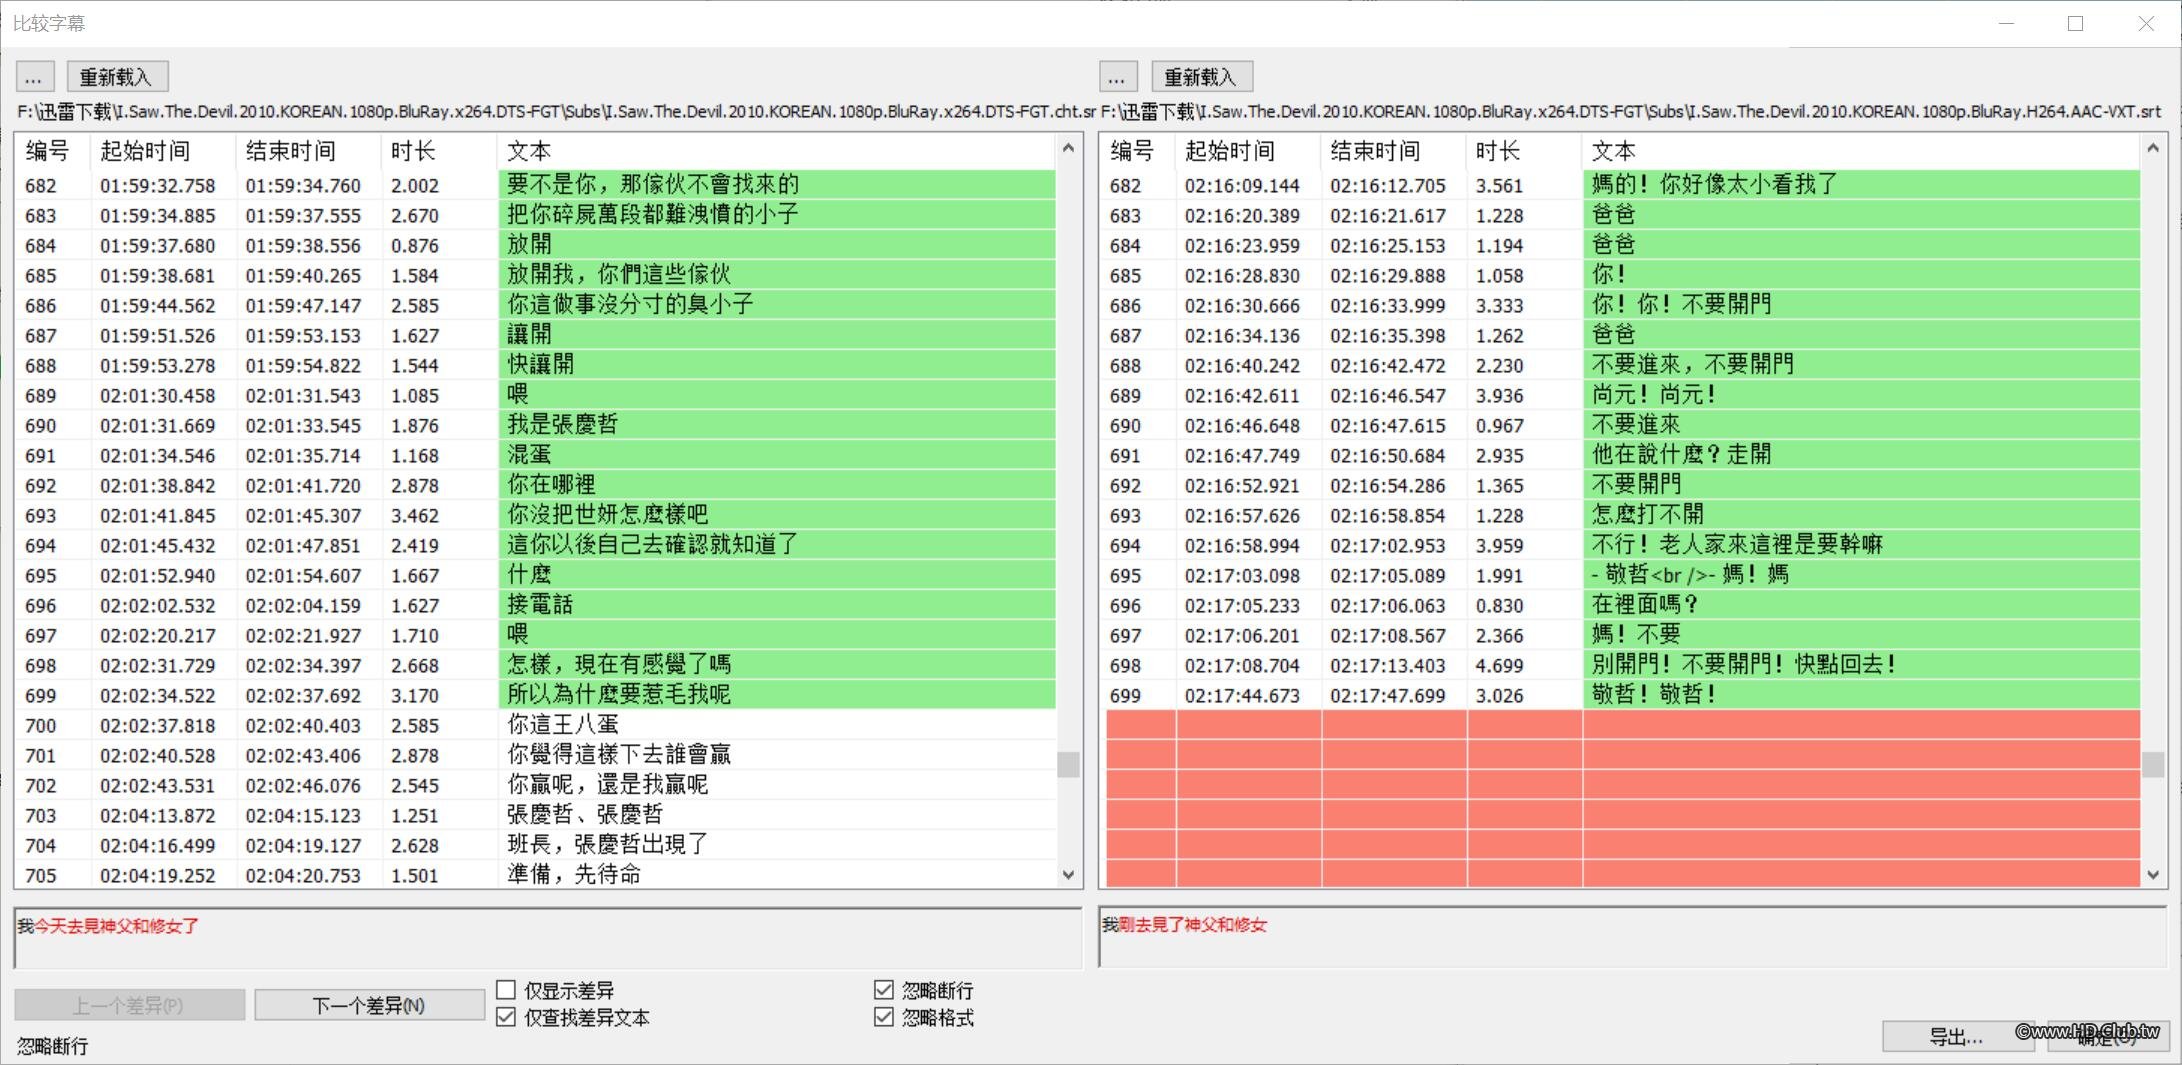Select subtitle row 690 "我是張慶哲"
This screenshot has height=1065, width=2182.
coord(560,424)
